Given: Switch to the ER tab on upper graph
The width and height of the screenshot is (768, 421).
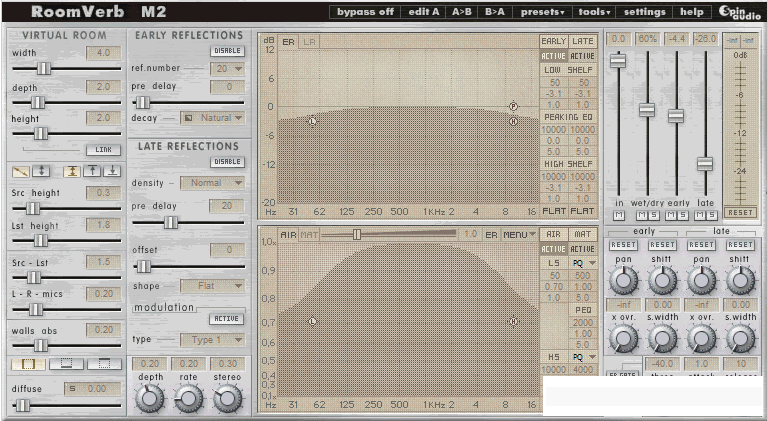Looking at the screenshot, I should click(x=288, y=42).
